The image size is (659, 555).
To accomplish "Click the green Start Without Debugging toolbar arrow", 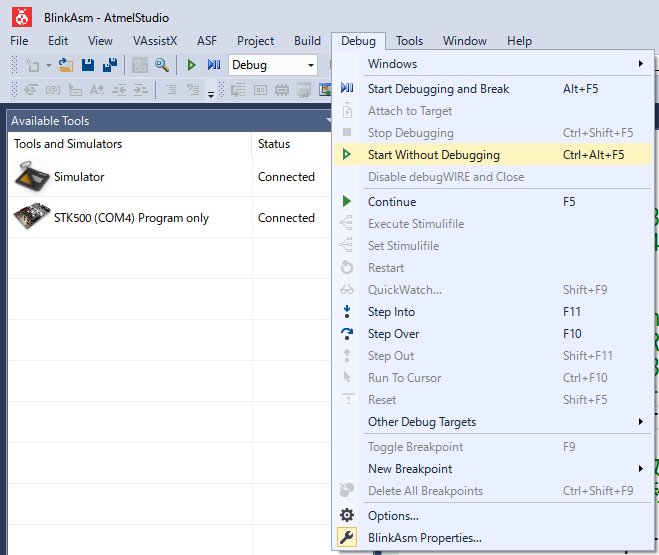I will [x=191, y=65].
